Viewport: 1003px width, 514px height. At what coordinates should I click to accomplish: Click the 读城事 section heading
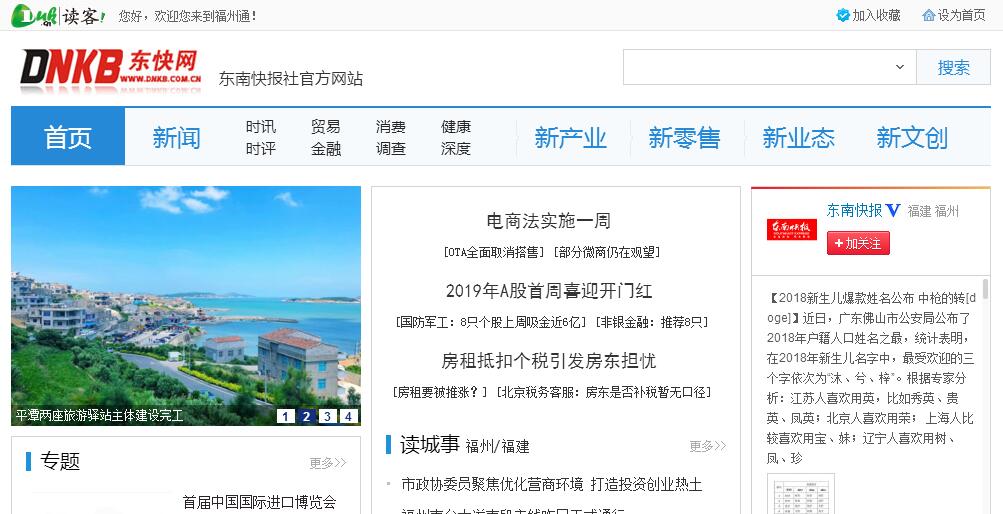coord(430,445)
